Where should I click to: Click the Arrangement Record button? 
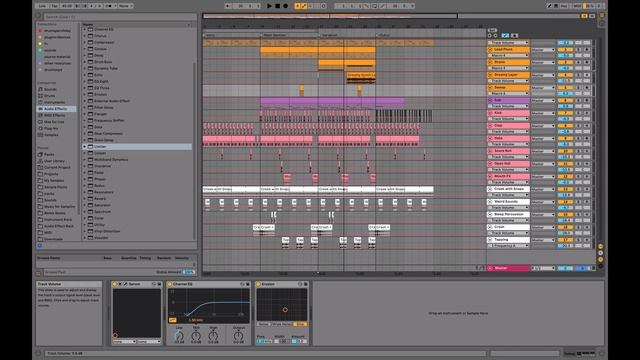click(285, 6)
